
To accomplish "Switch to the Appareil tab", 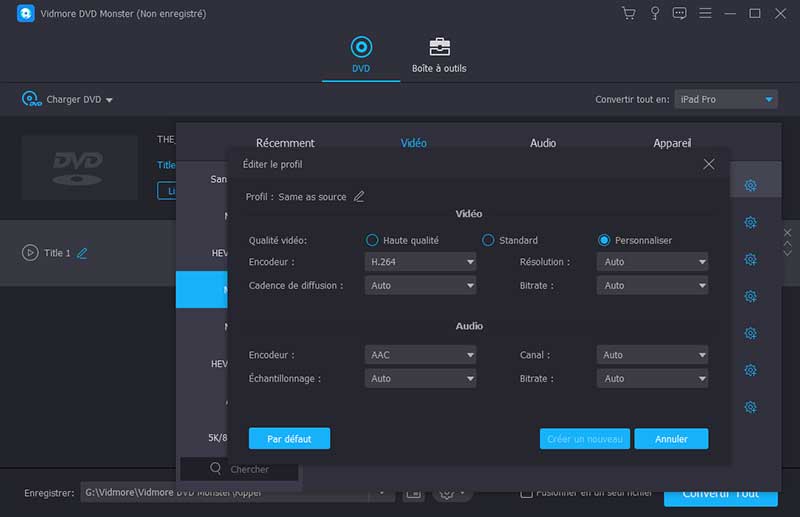I will click(x=672, y=143).
